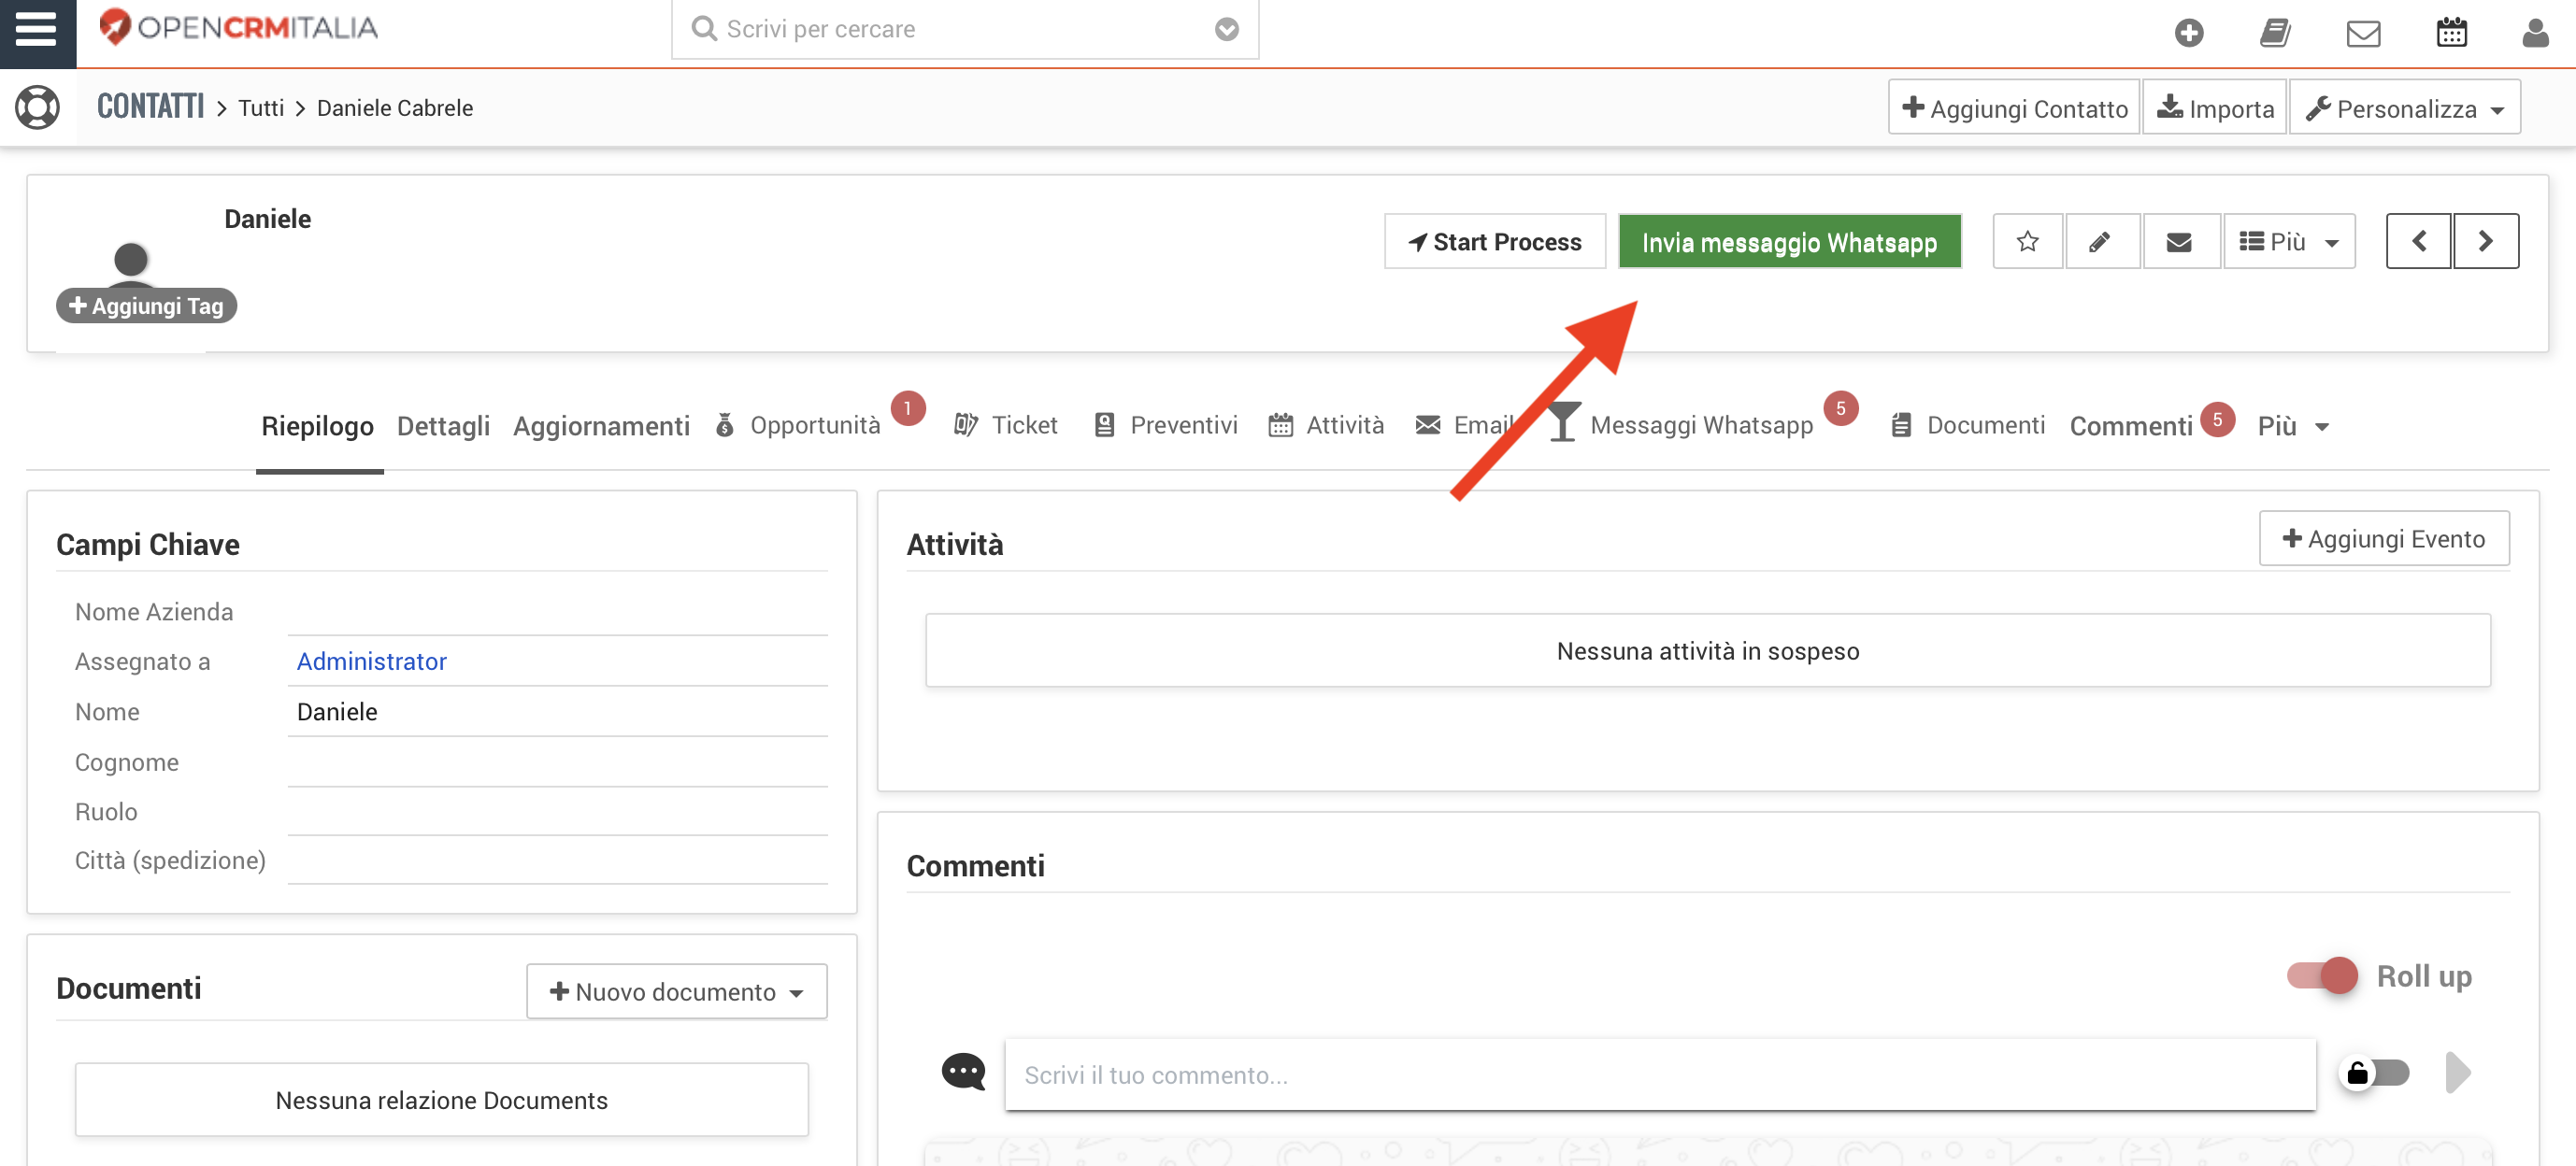
Task: Toggle the Roll up switch
Action: click(x=2322, y=975)
